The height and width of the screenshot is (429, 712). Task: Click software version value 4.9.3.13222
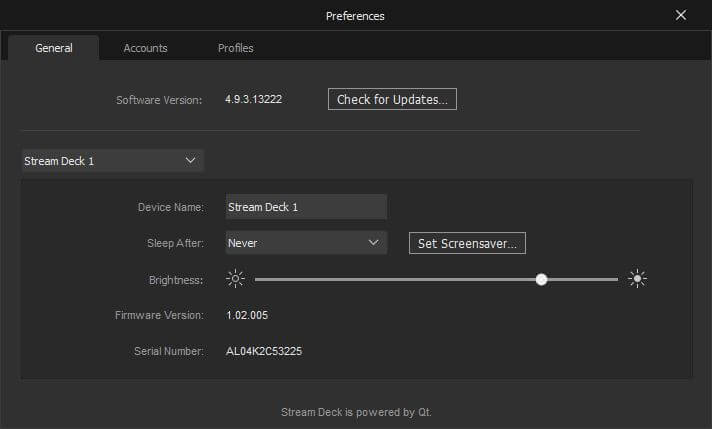253,99
